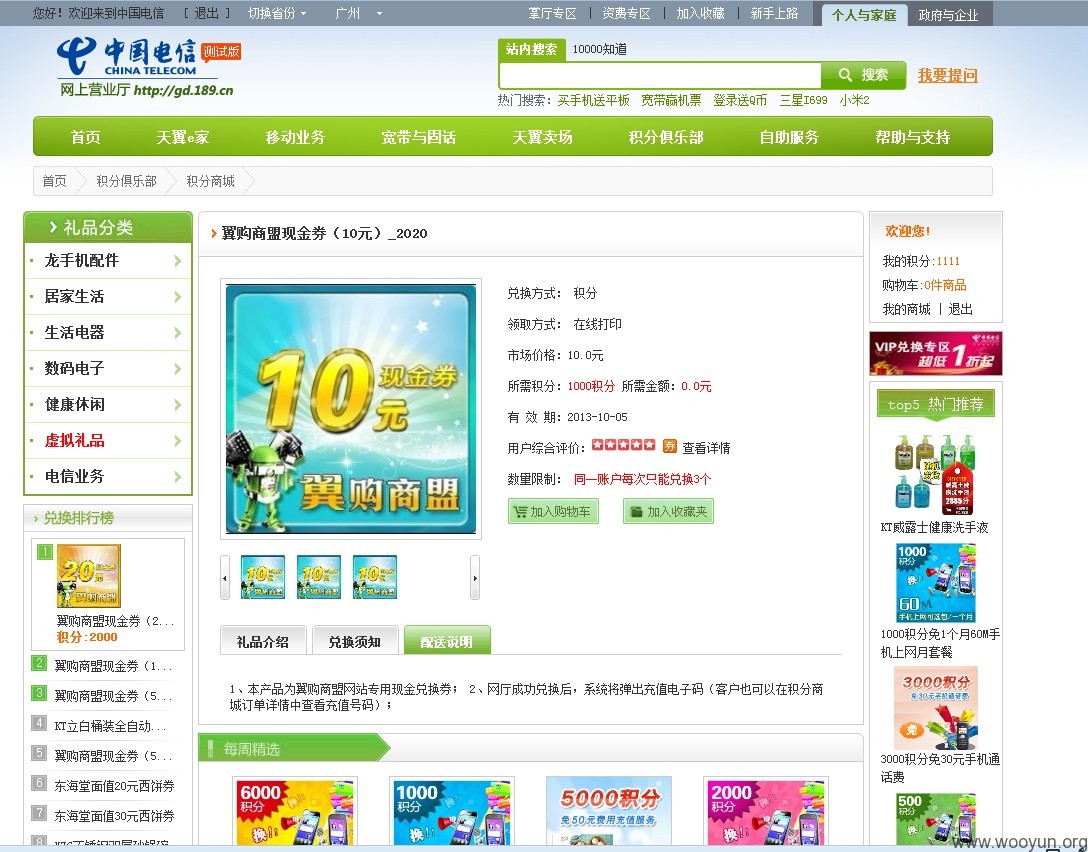Screen dimensions: 1088x852
Task: Open the 宽带与固话 navigation menu
Action: click(418, 137)
